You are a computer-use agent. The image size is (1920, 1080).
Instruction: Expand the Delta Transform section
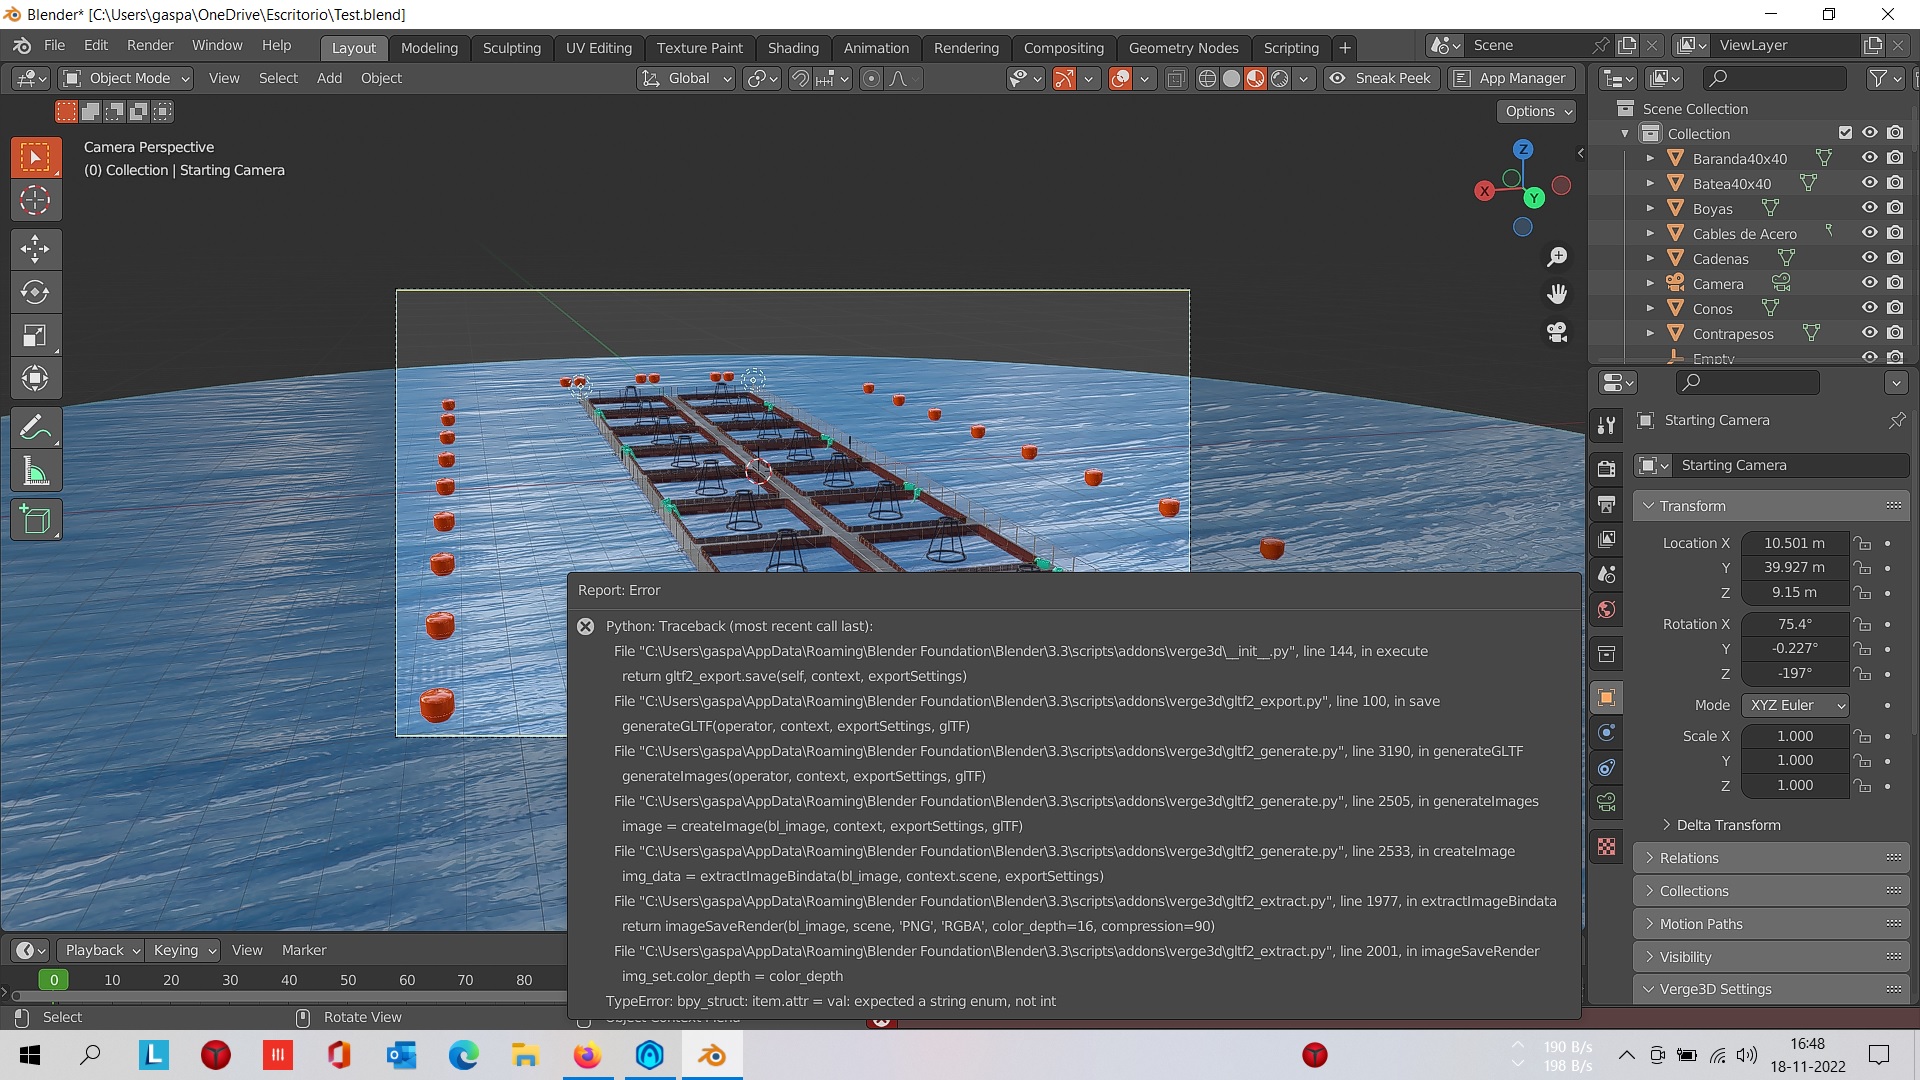tap(1727, 825)
